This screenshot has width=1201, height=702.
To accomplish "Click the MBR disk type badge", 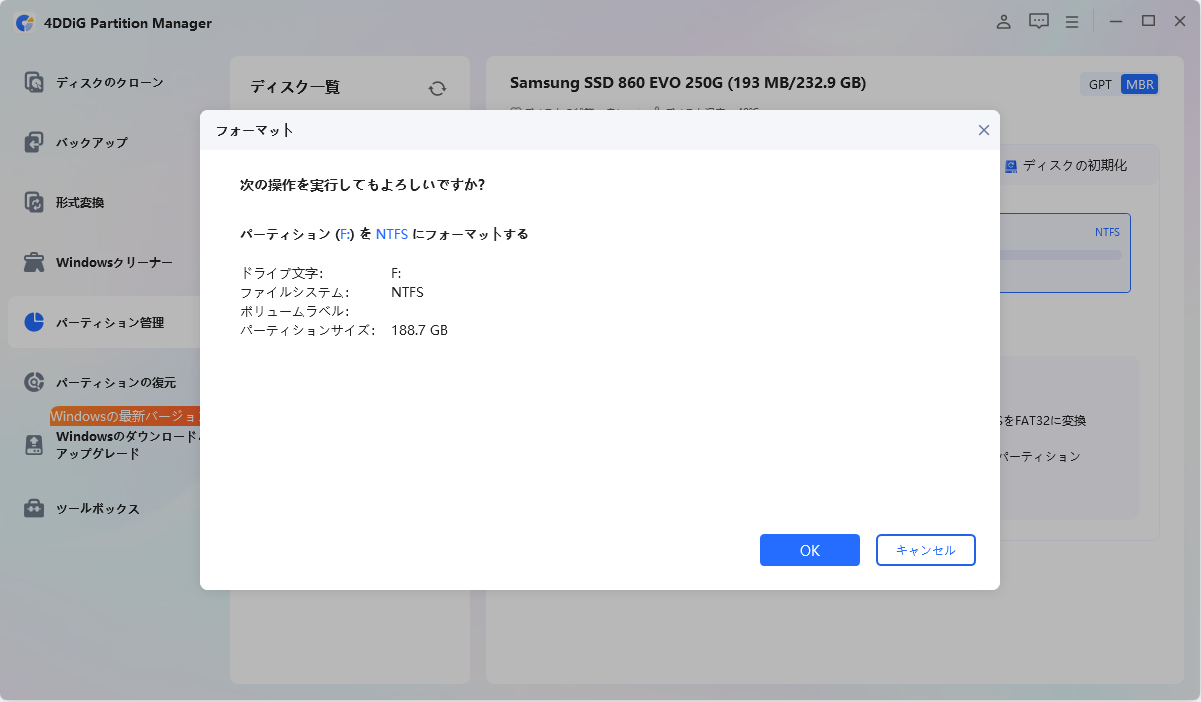I will (x=1139, y=84).
